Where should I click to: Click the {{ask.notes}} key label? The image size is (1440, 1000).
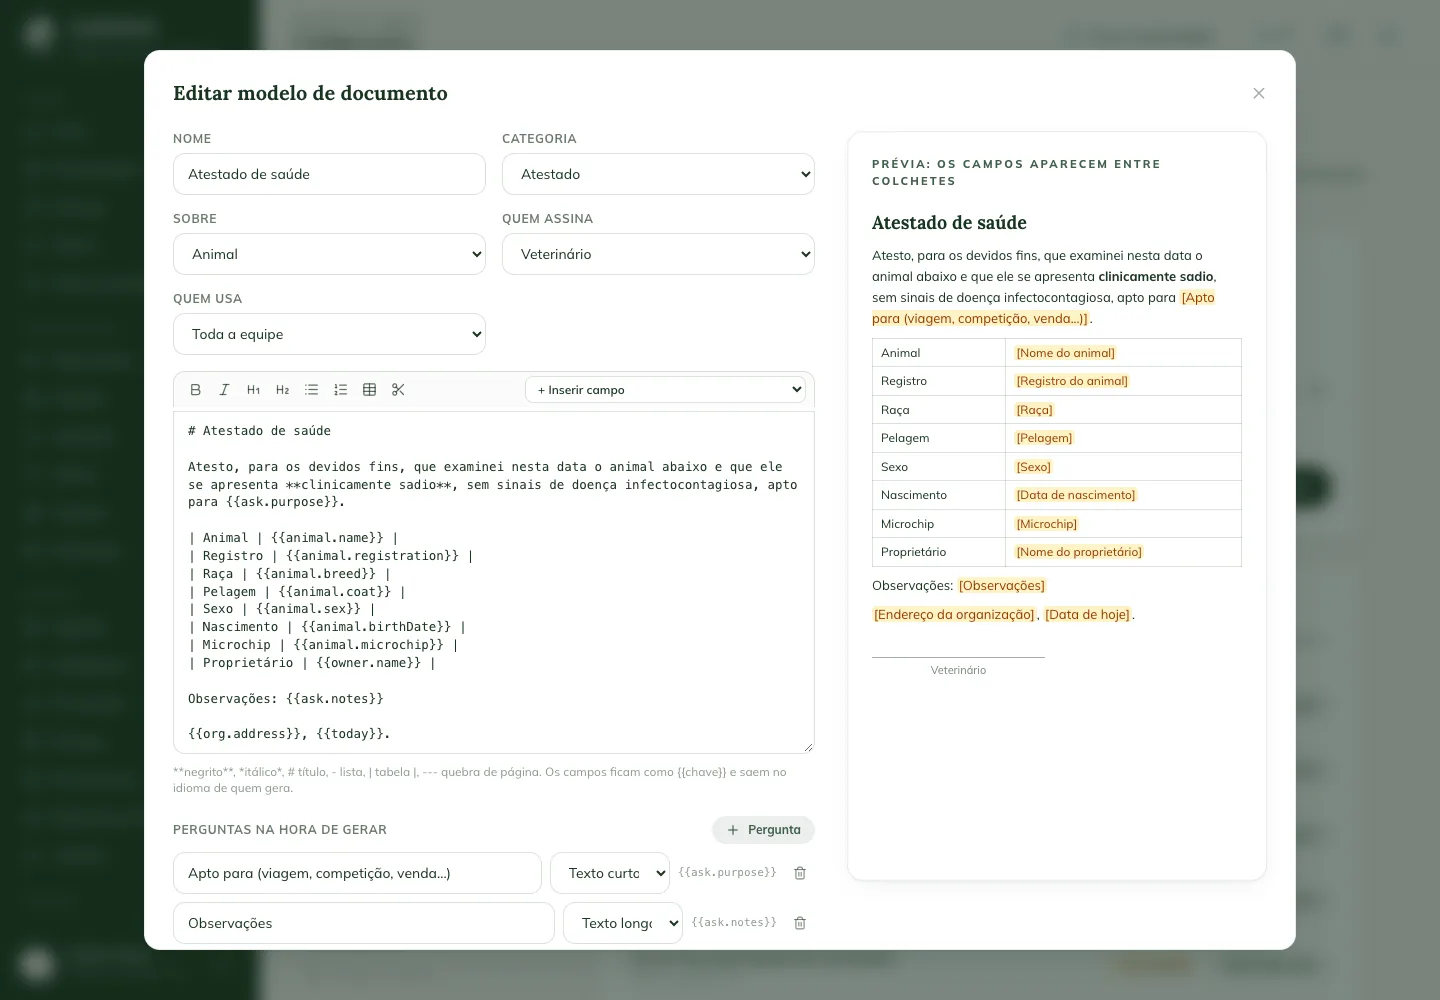[x=734, y=923]
